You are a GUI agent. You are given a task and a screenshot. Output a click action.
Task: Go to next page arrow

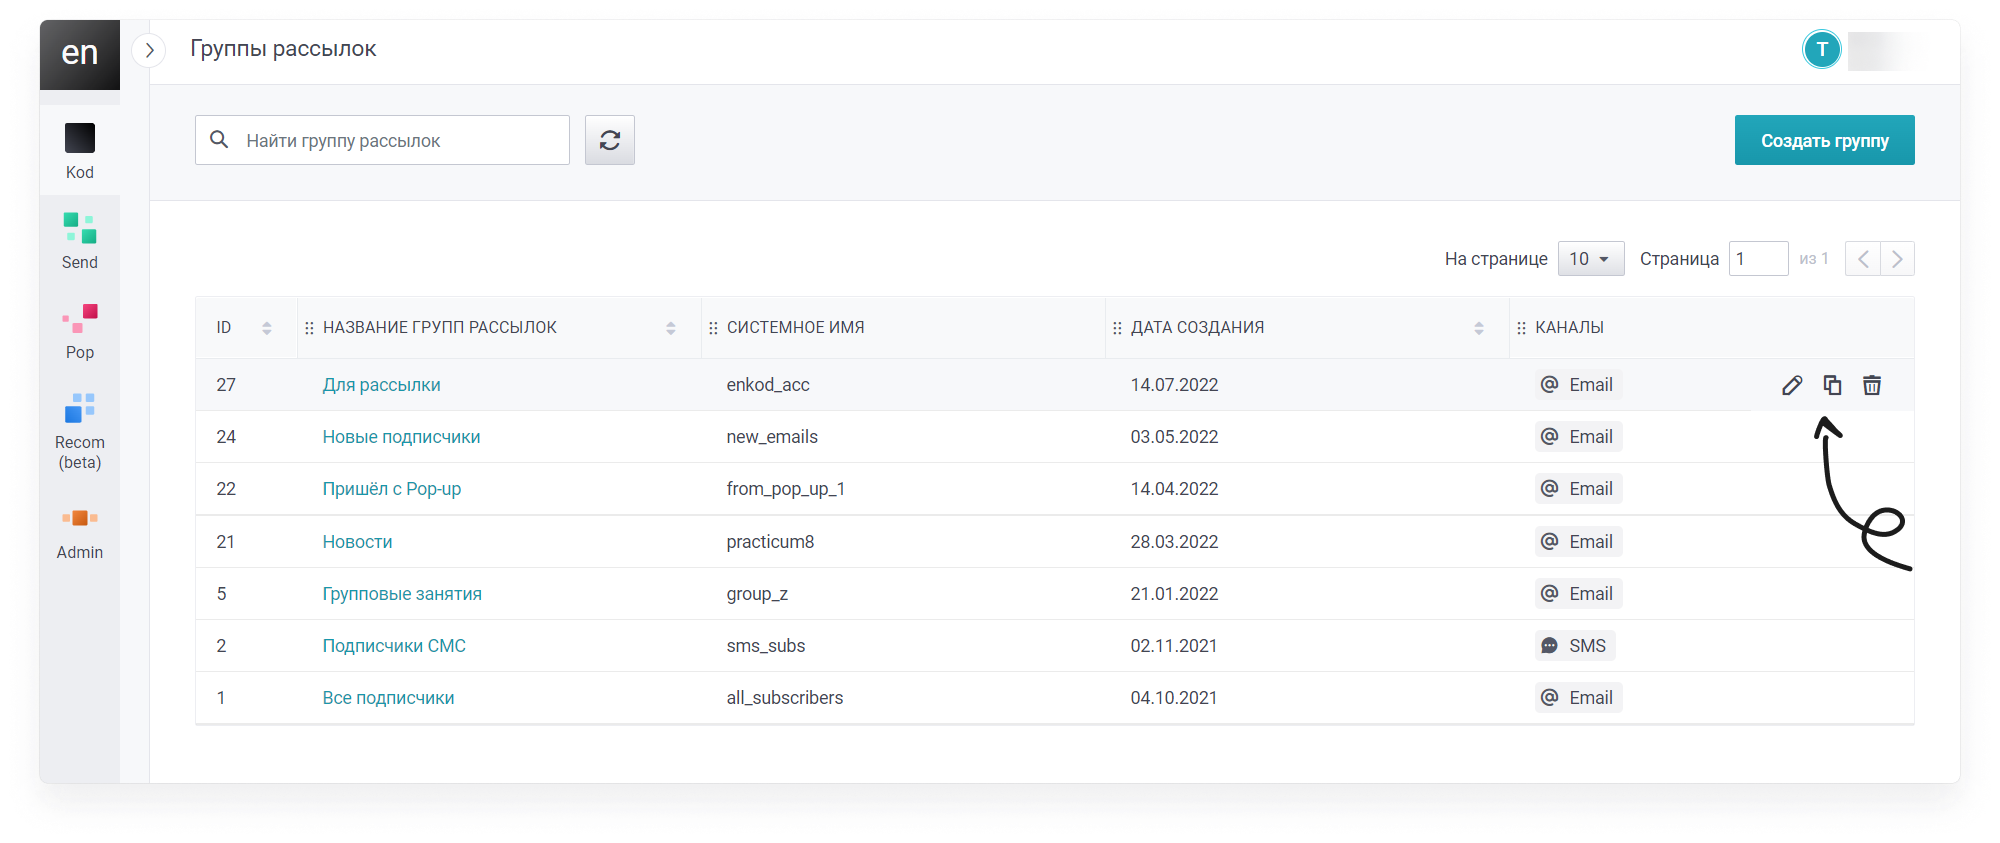pos(1897,259)
